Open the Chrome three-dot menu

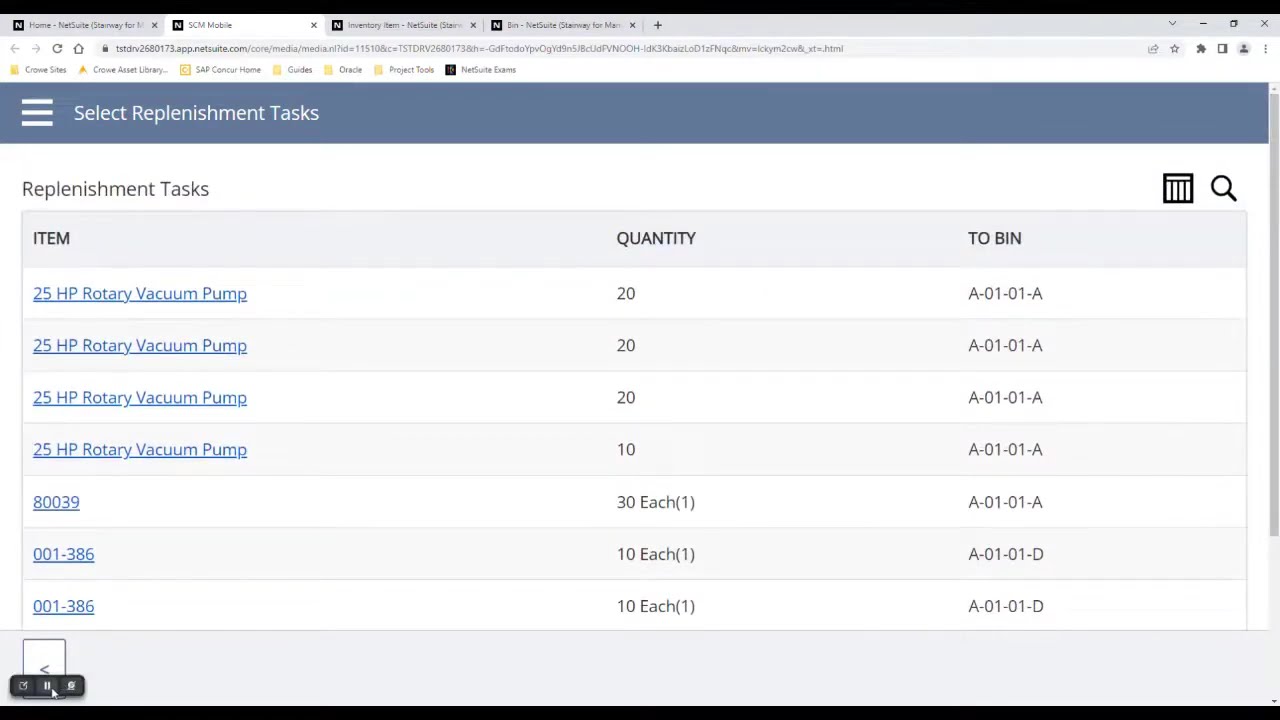coord(1265,48)
